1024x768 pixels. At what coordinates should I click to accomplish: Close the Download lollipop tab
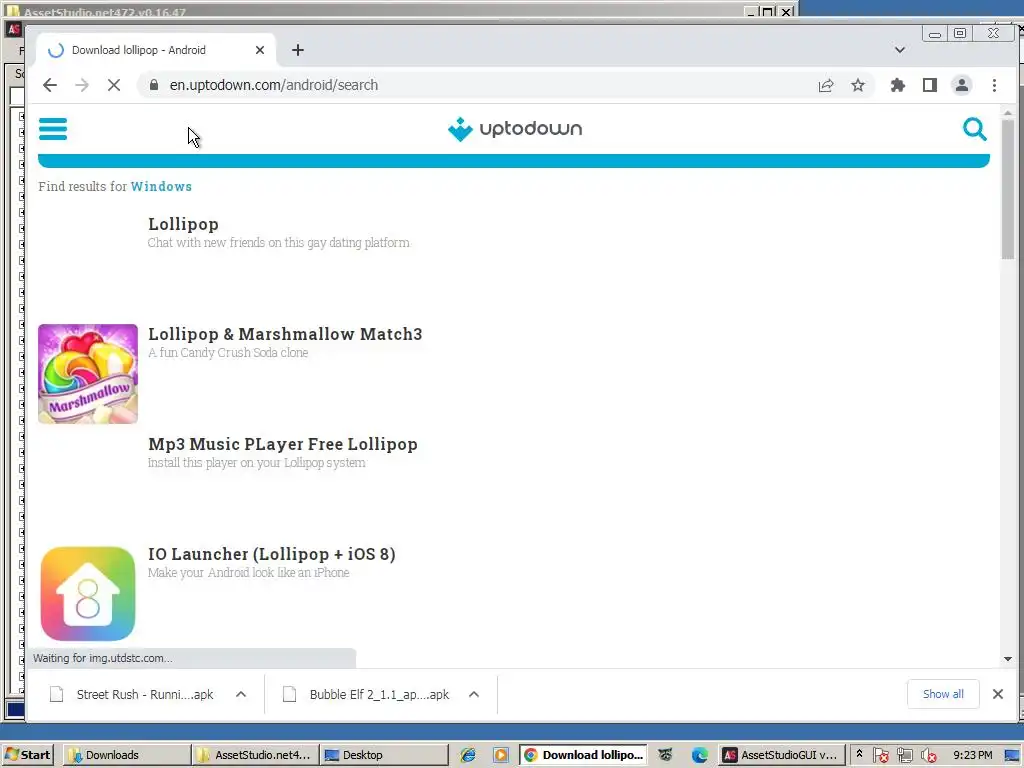[x=260, y=50]
